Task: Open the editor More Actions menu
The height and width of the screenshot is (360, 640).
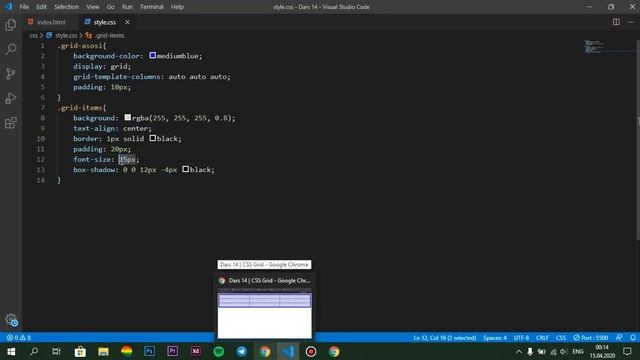Action: 631,22
